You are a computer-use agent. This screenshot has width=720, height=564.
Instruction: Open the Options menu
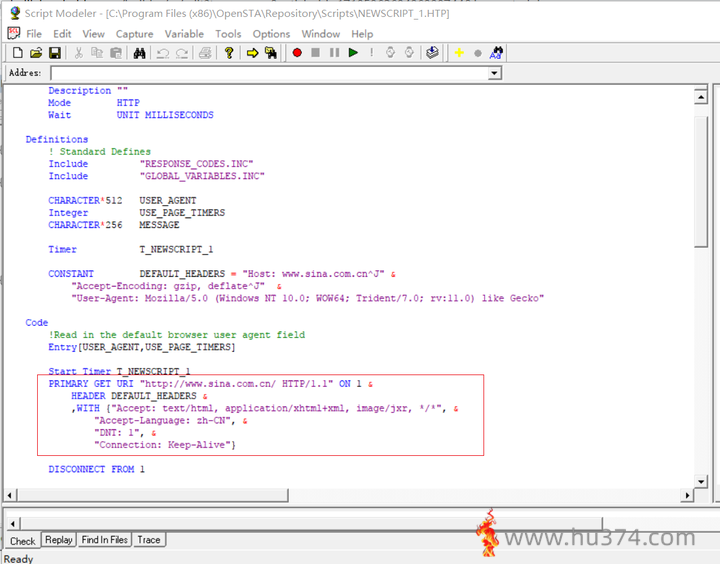click(271, 34)
